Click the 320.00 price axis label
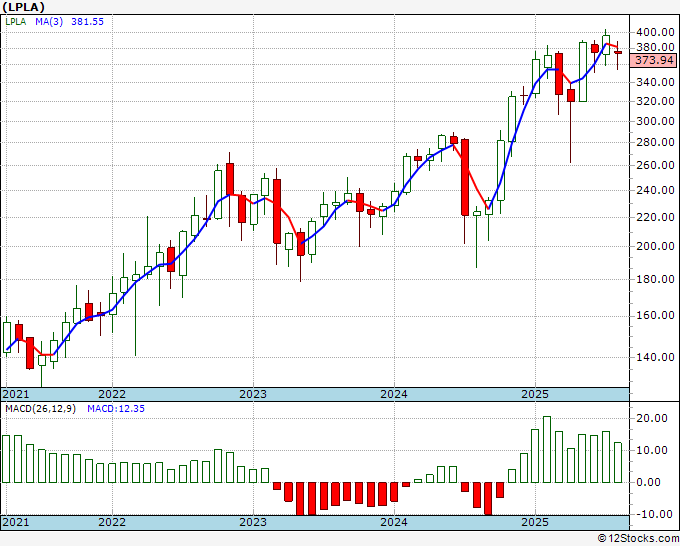The height and width of the screenshot is (546, 680). coord(655,101)
